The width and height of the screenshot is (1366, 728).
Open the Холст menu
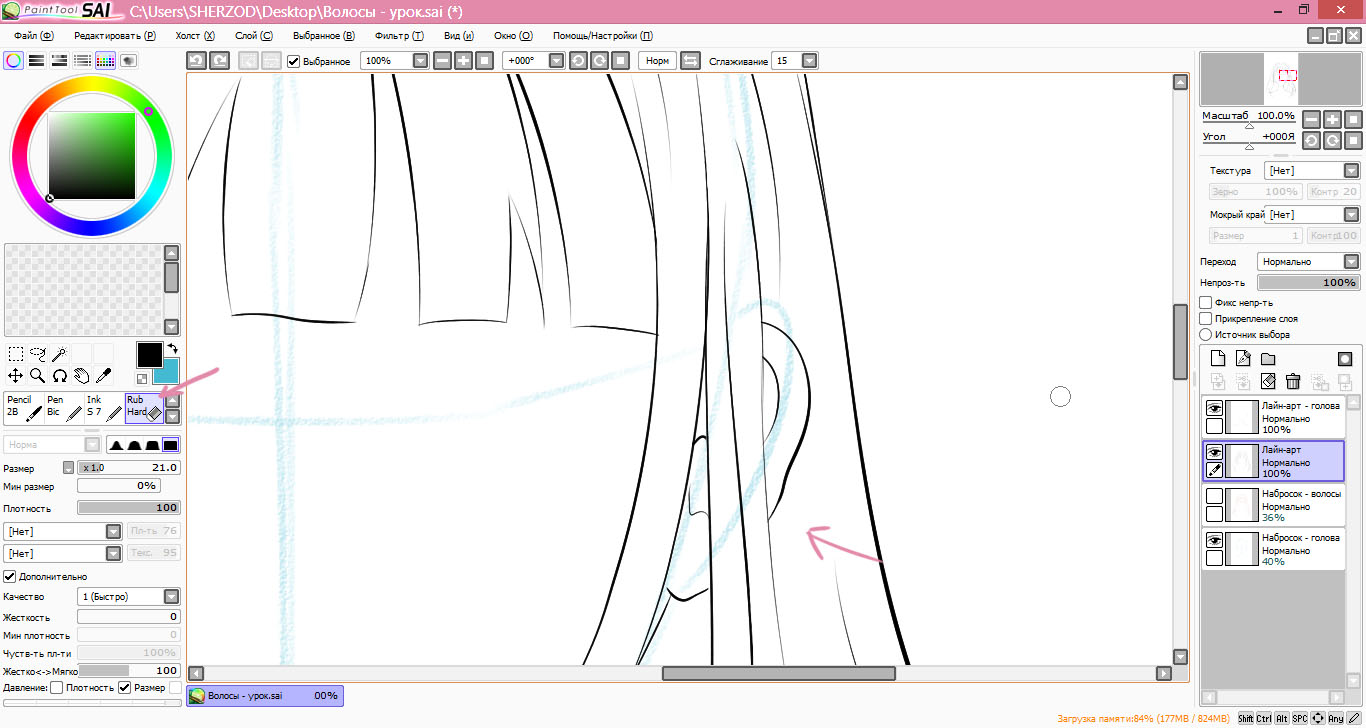pos(195,35)
